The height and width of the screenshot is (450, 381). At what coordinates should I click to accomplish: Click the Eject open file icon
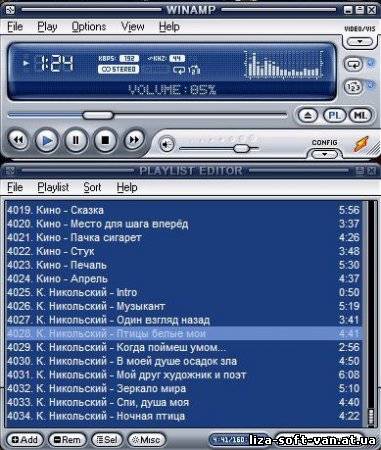(308, 116)
